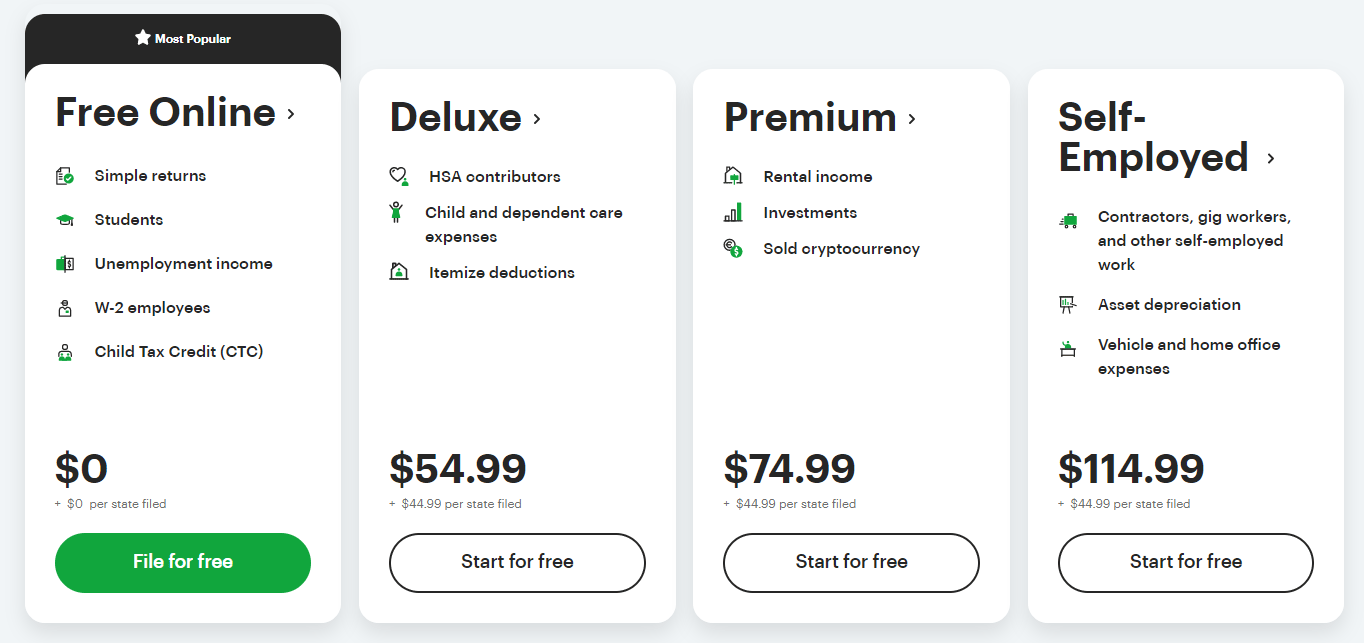The width and height of the screenshot is (1364, 643).
Task: Click the File for free button
Action: [182, 563]
